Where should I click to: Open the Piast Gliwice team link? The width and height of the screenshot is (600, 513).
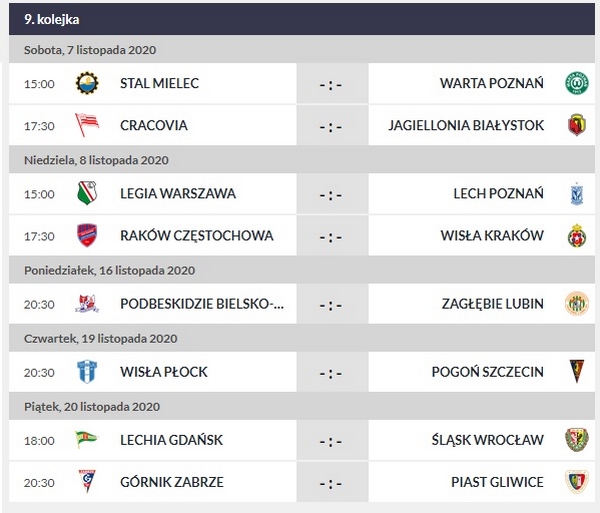tap(497, 482)
